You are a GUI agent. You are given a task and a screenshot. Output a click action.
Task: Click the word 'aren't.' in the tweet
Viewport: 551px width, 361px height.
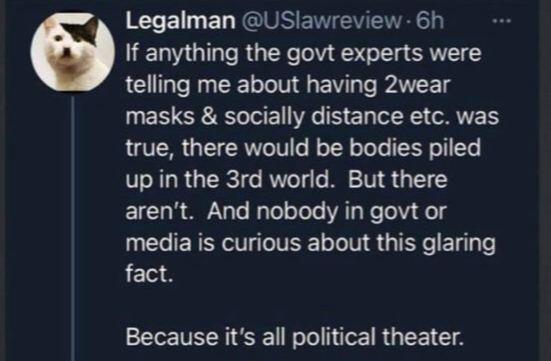click(160, 211)
